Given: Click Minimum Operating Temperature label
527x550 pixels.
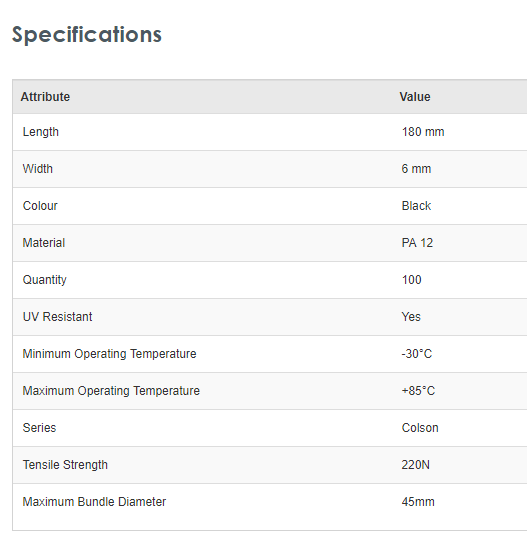Looking at the screenshot, I should click(x=109, y=354).
